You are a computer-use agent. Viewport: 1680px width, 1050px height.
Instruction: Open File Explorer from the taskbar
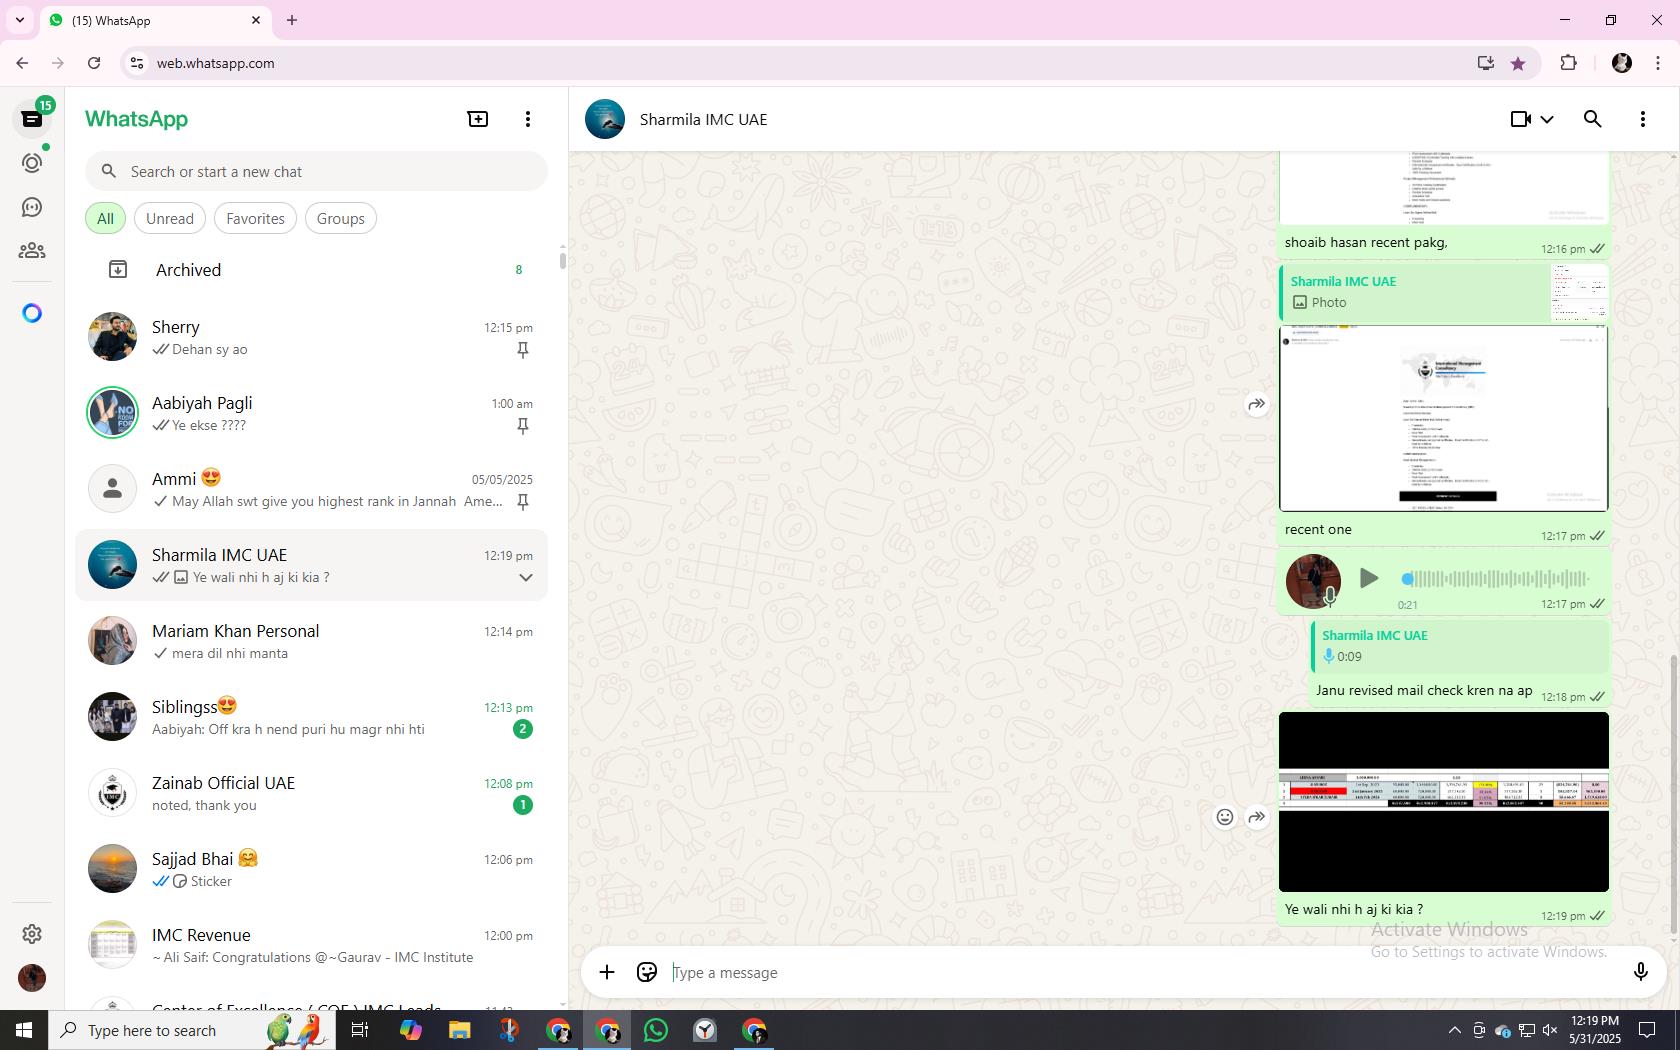click(x=459, y=1030)
